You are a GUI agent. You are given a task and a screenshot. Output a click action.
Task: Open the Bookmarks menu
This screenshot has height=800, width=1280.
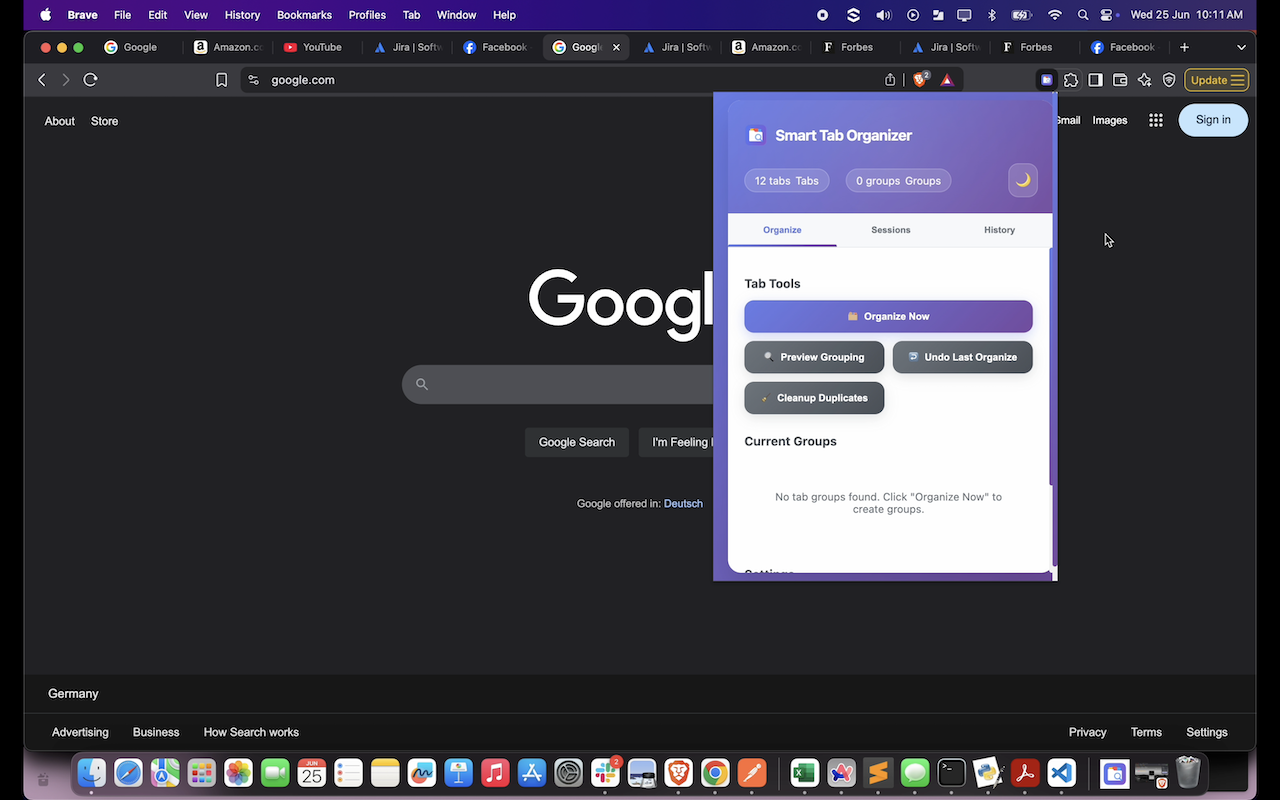coord(304,15)
